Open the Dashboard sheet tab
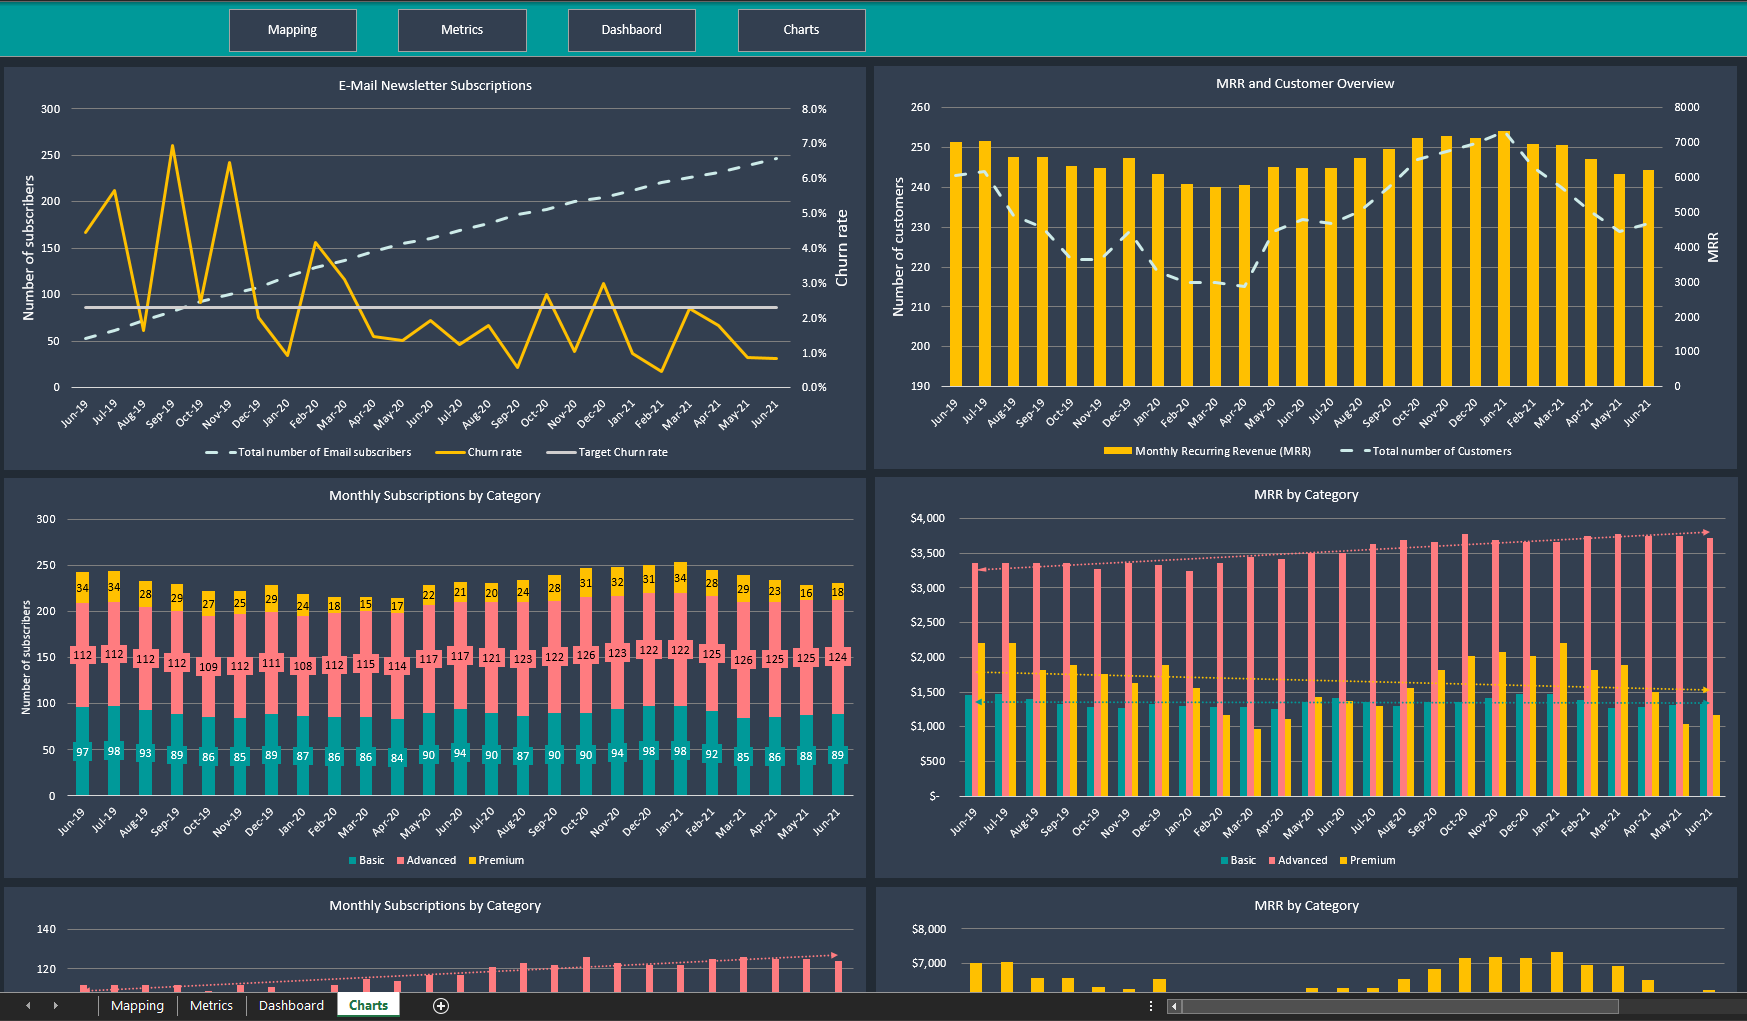The width and height of the screenshot is (1747, 1021). tap(290, 1005)
